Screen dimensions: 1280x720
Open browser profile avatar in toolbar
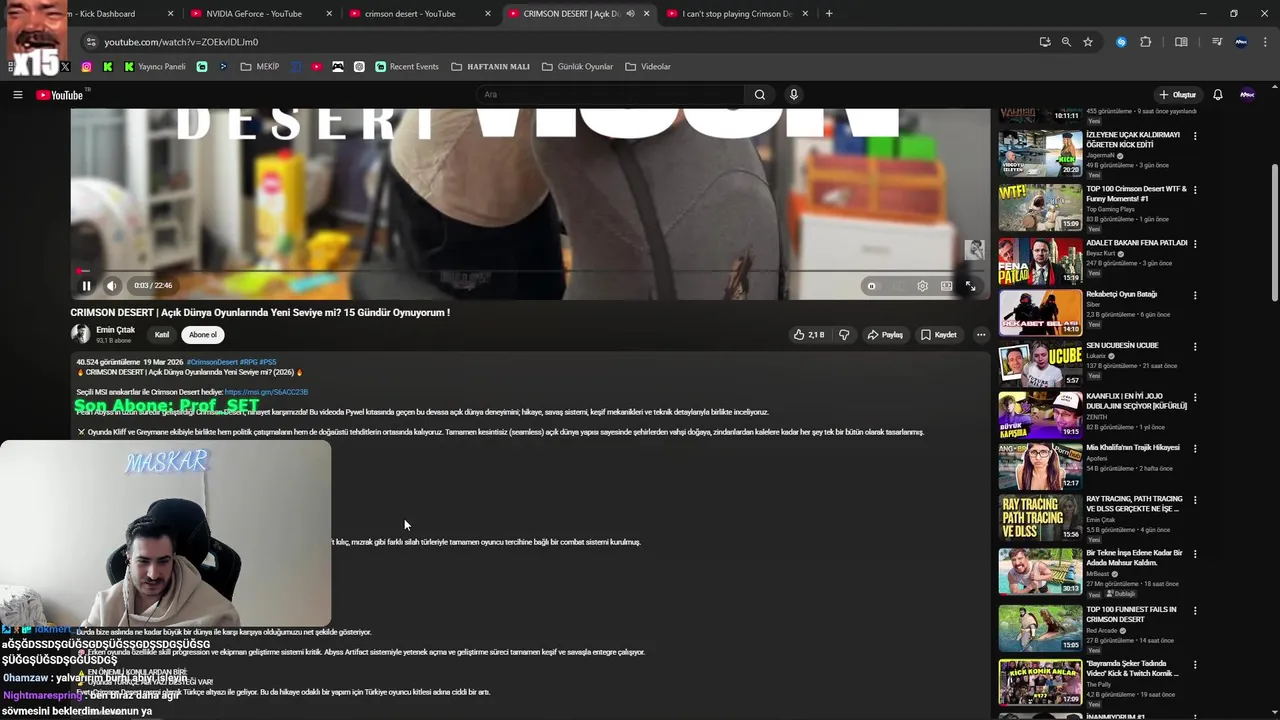pyautogui.click(x=1242, y=42)
